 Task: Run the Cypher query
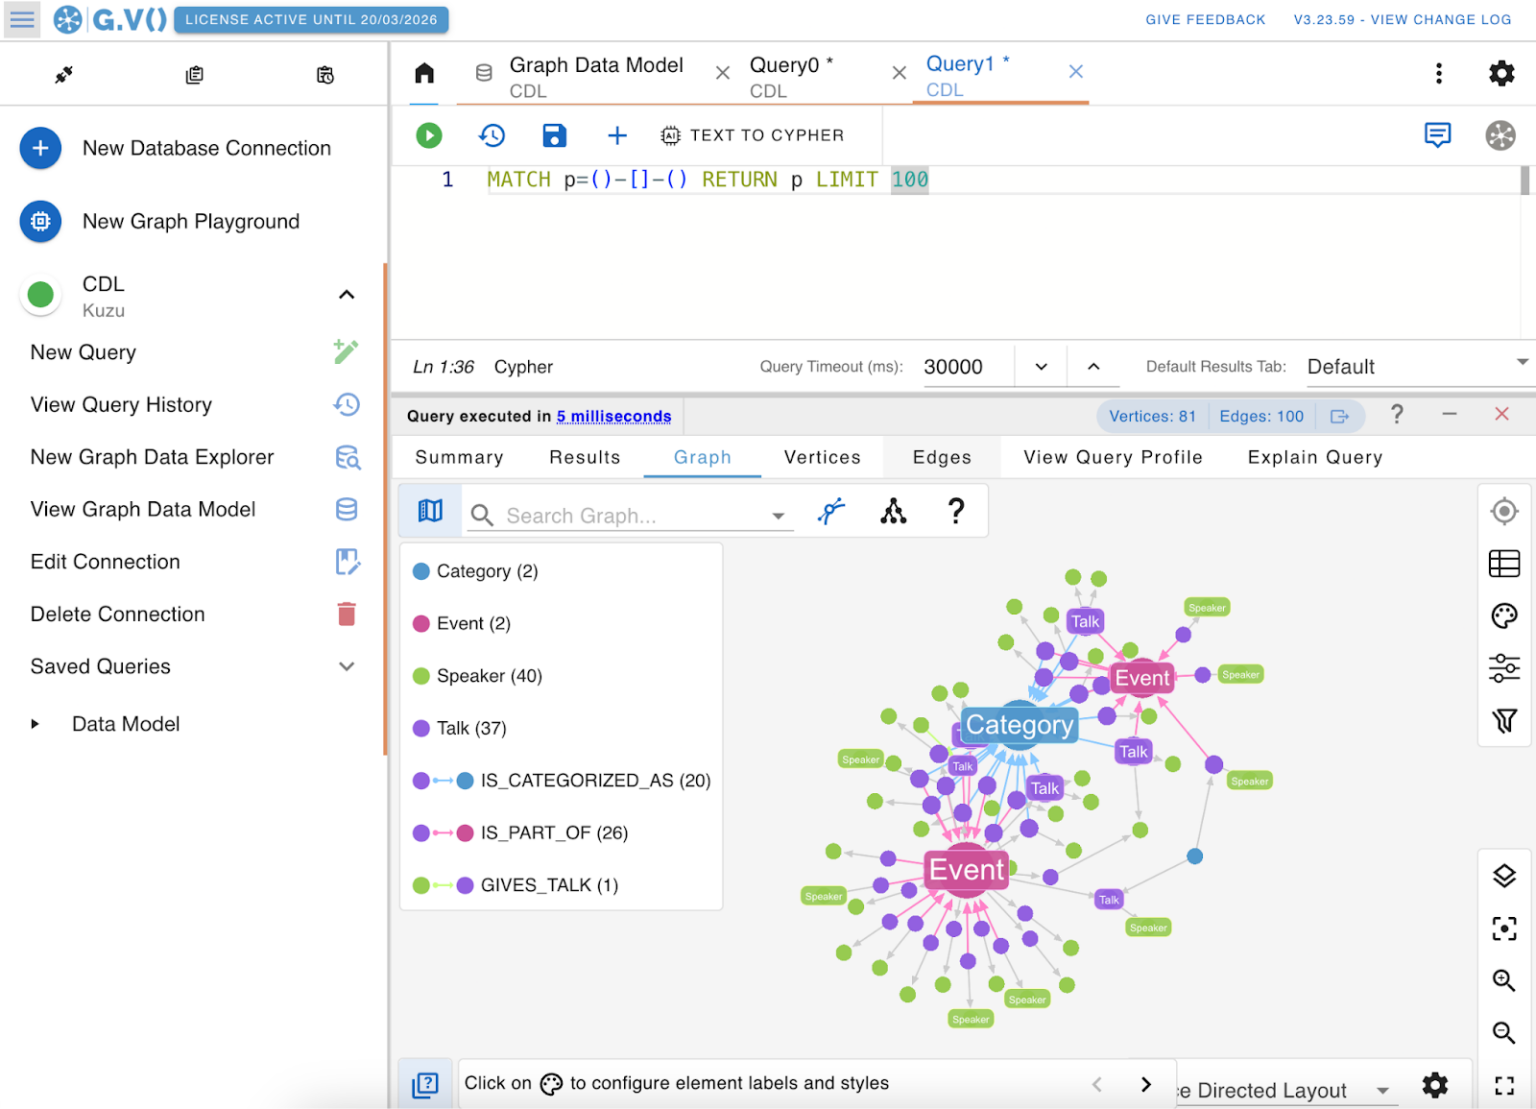point(428,135)
